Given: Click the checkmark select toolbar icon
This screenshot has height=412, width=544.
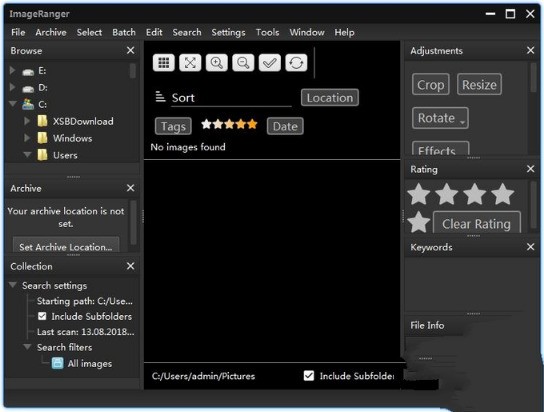Looking at the screenshot, I should tap(270, 63).
